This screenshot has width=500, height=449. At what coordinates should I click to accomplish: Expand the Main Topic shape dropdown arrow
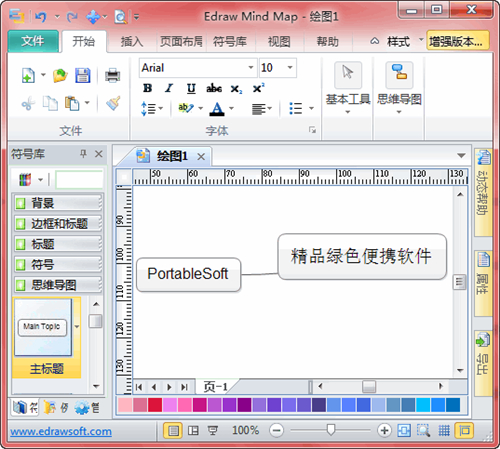(77, 327)
